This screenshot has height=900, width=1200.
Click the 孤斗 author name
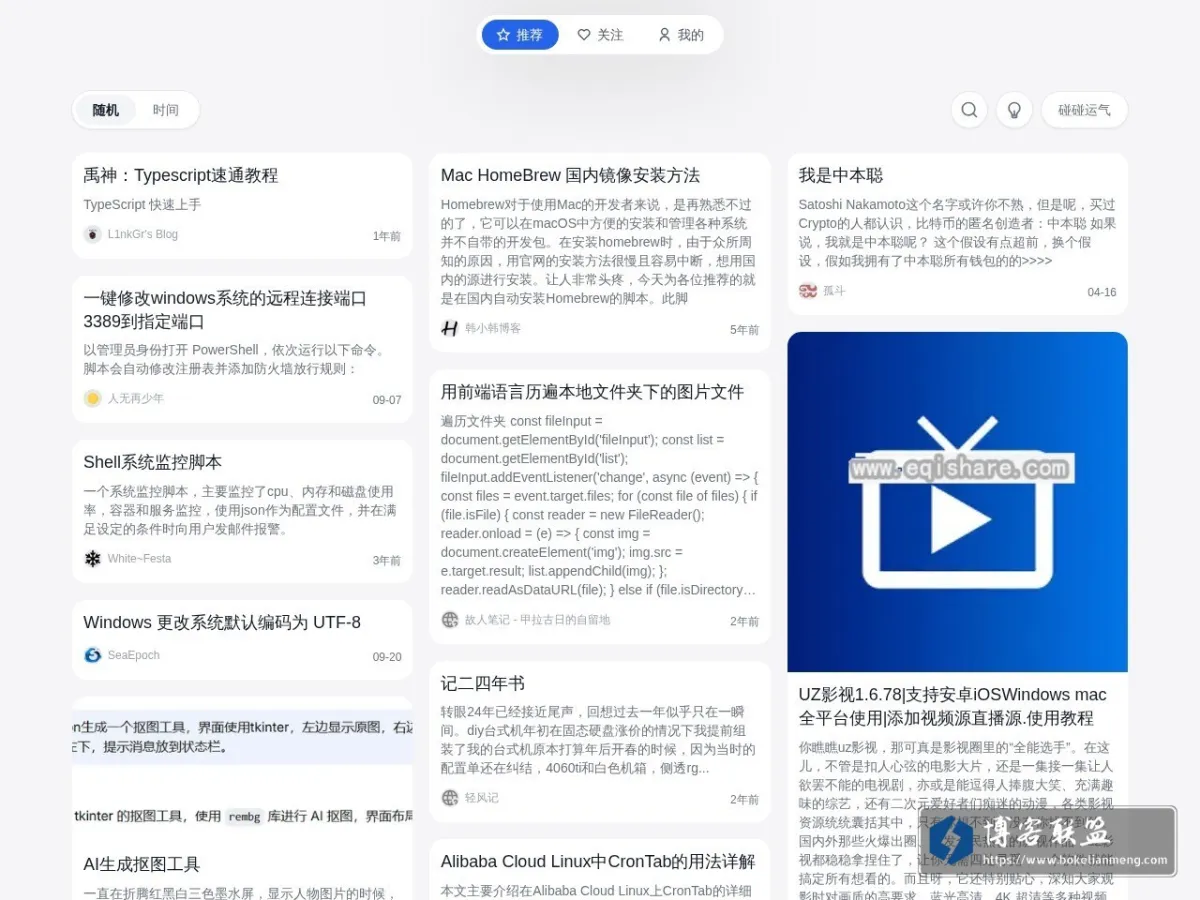point(834,290)
